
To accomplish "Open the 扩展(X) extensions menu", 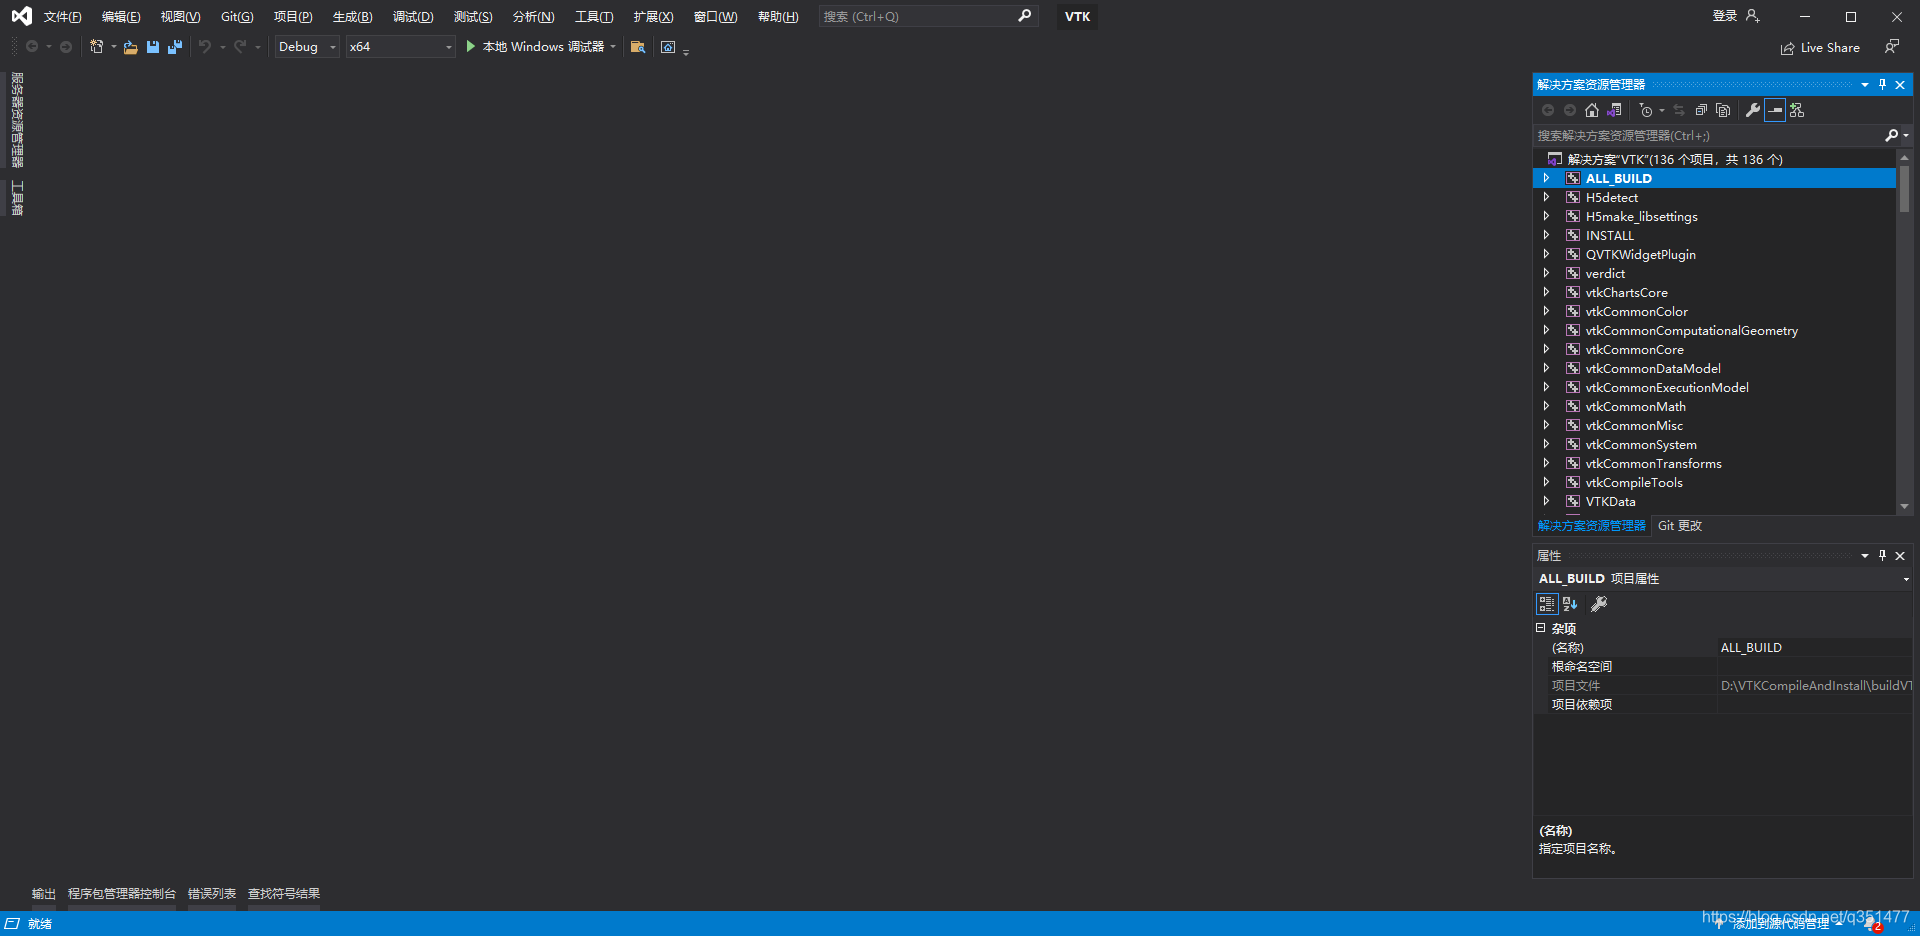I will pyautogui.click(x=653, y=17).
